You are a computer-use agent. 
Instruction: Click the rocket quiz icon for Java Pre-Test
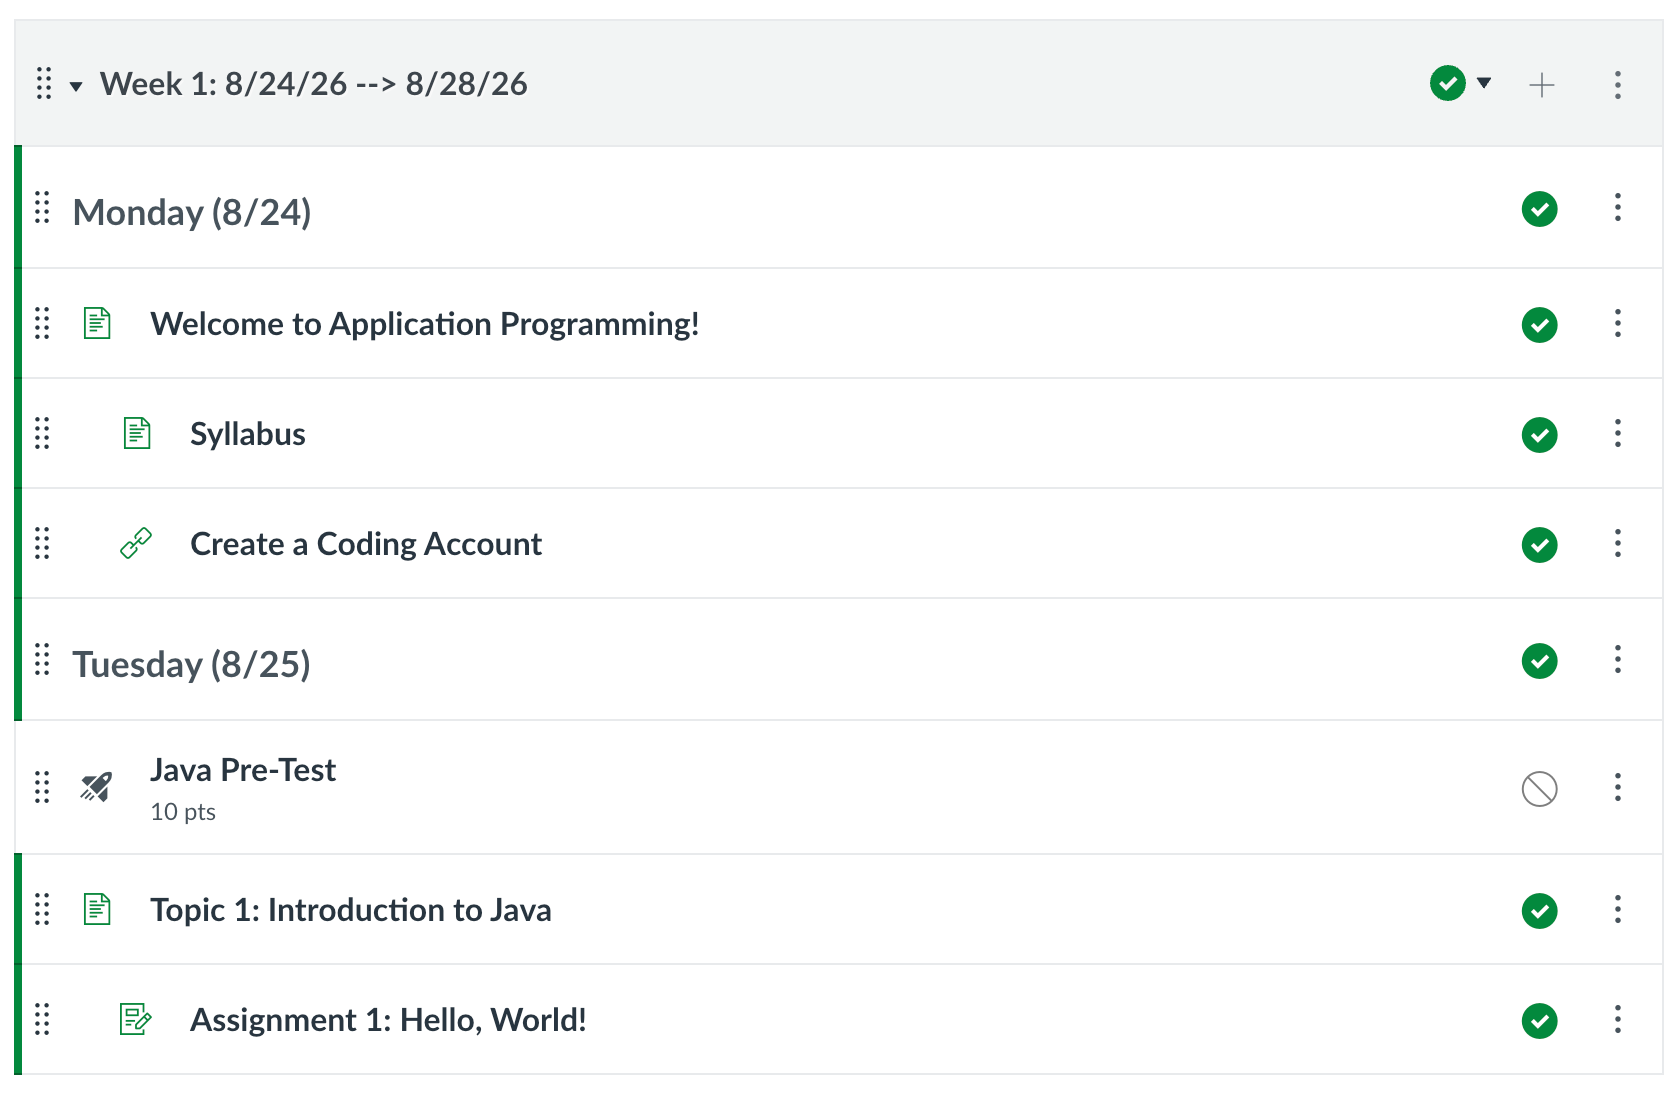pos(96,787)
